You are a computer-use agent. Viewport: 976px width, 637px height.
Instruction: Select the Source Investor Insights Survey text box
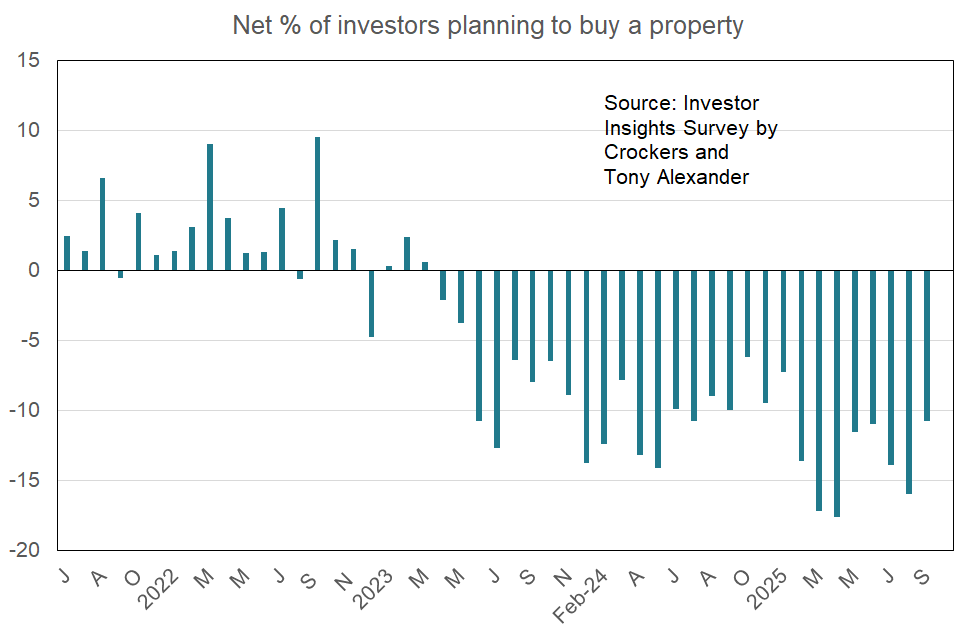690,140
